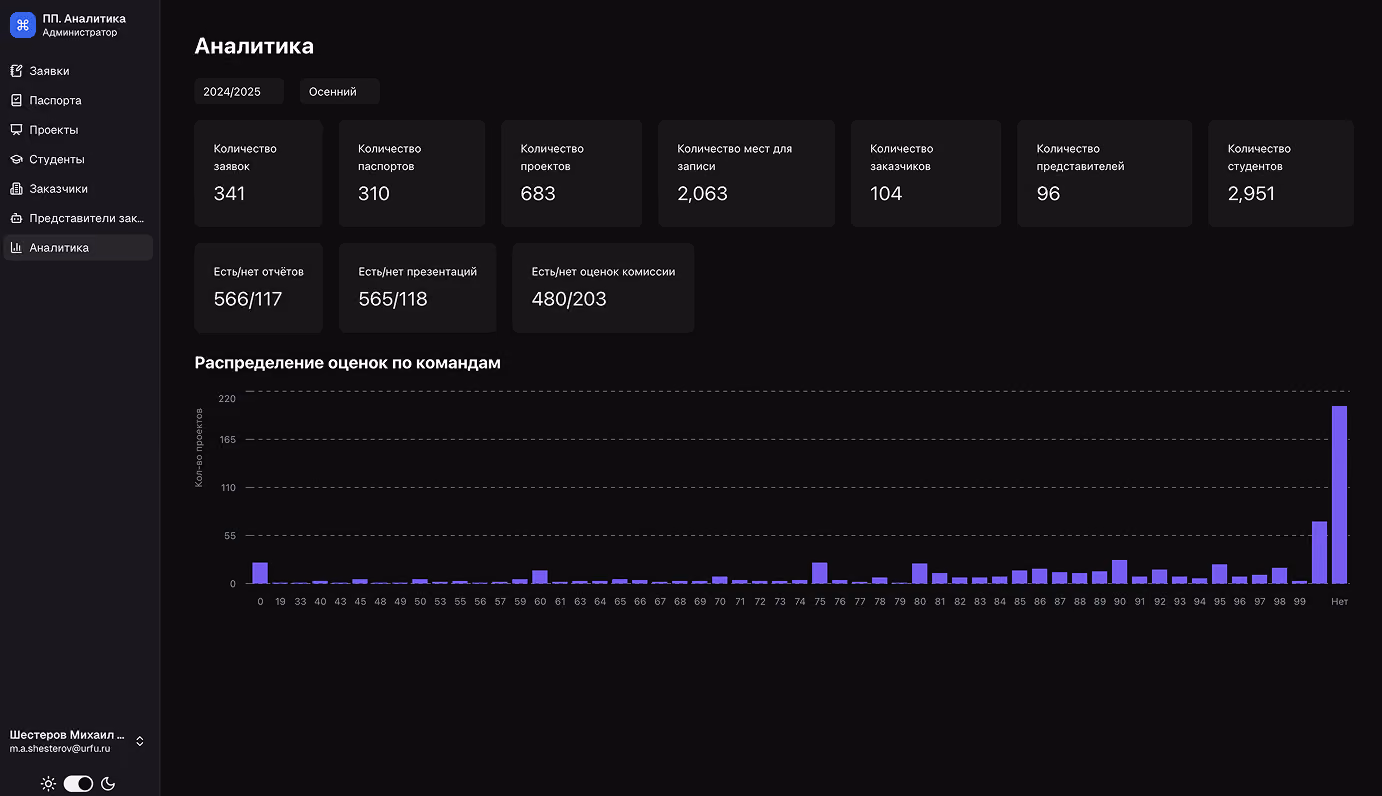Click the tallest chart bar labeled Нет

(x=1340, y=495)
